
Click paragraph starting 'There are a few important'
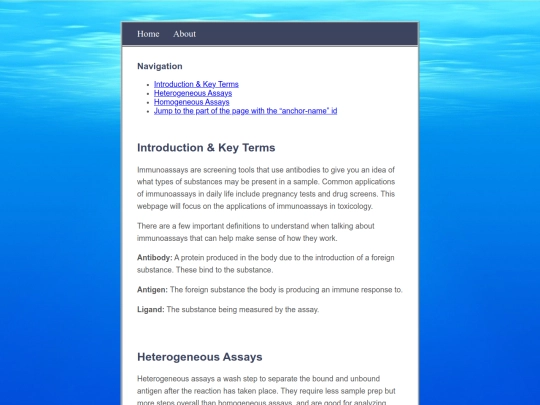[x=256, y=232]
